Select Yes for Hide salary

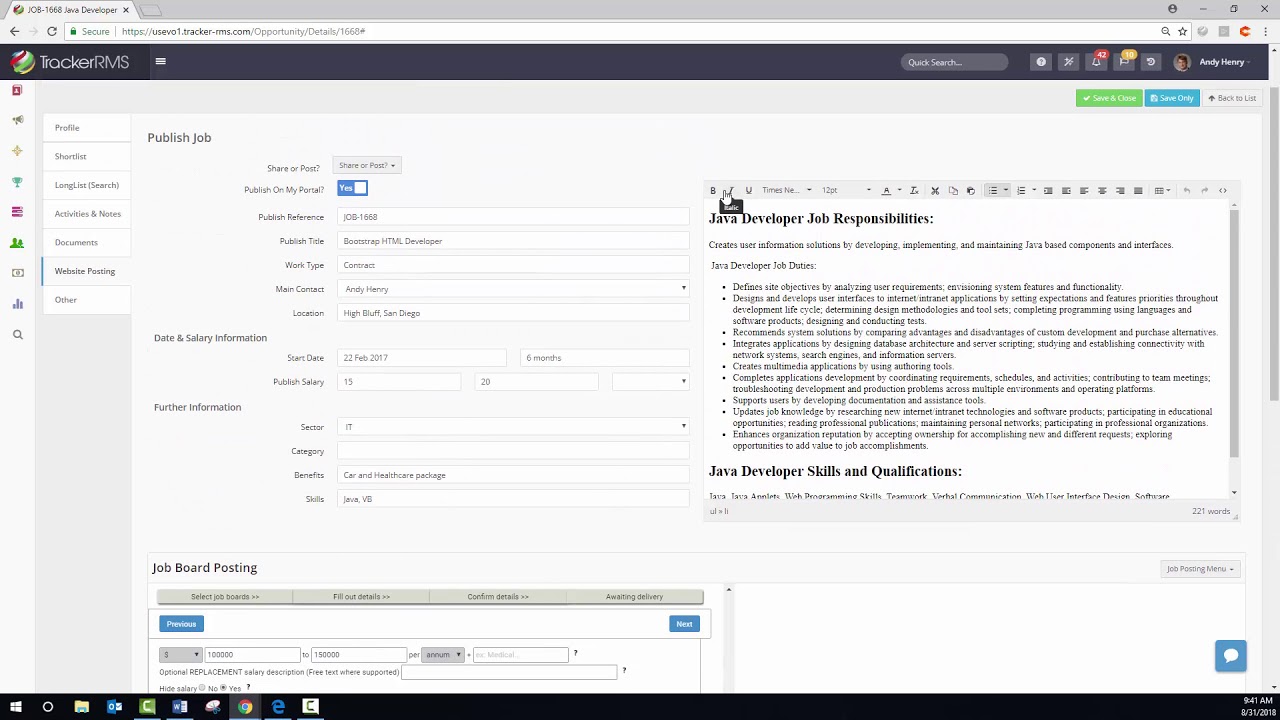(224, 688)
